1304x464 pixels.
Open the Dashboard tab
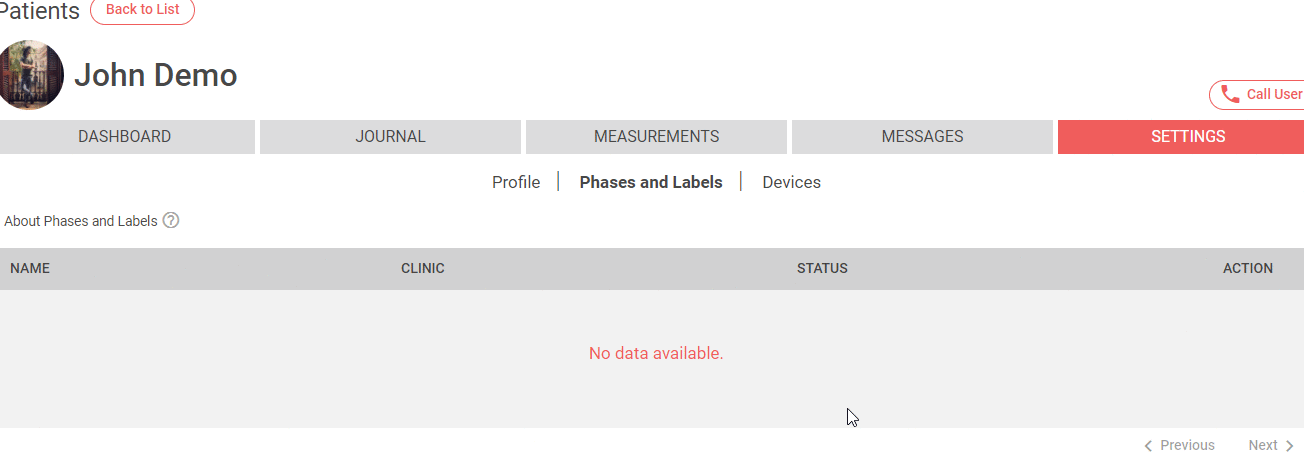click(x=125, y=137)
